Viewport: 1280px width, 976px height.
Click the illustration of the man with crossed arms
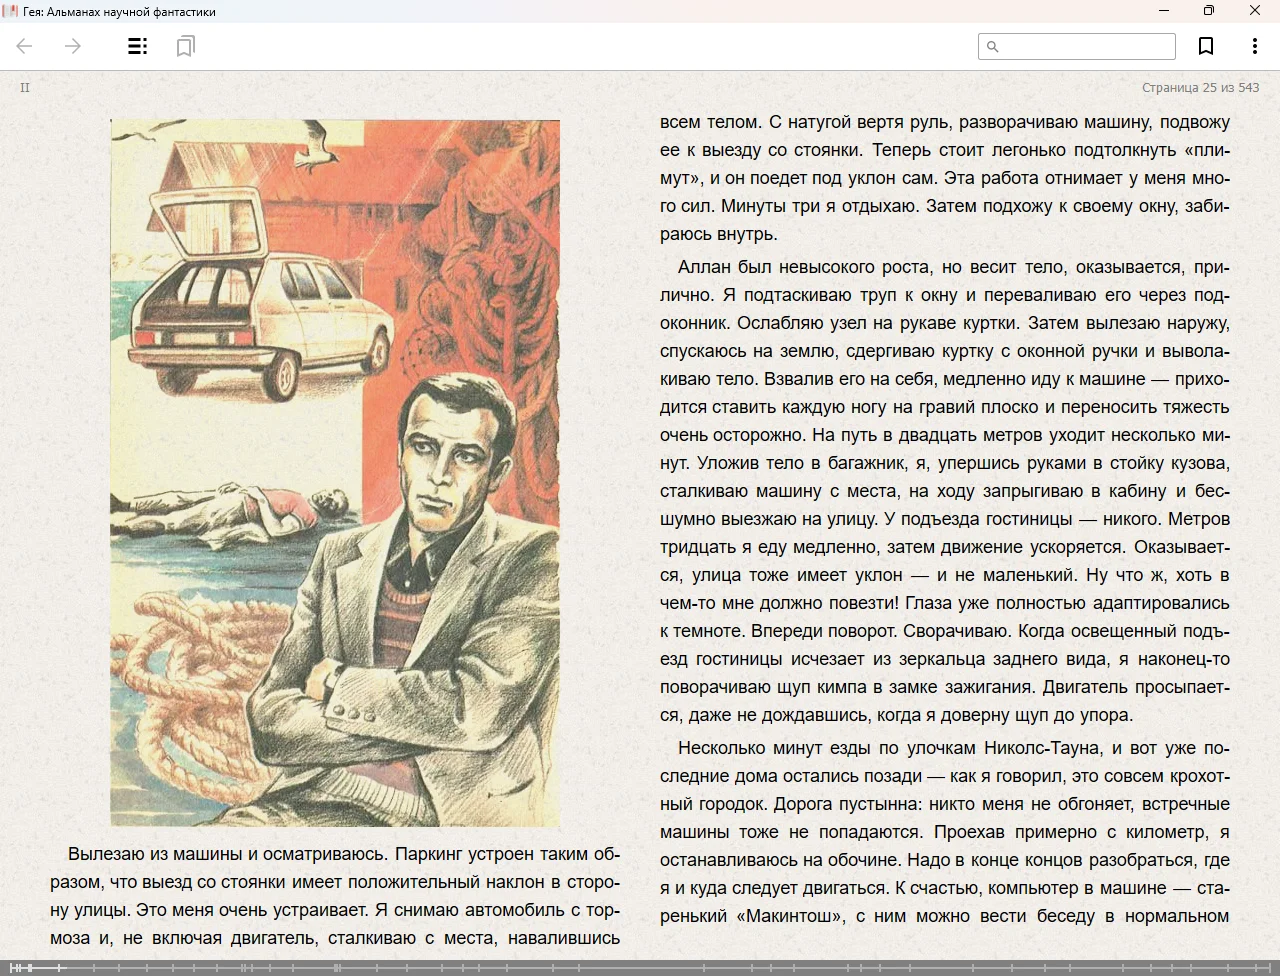pos(335,472)
